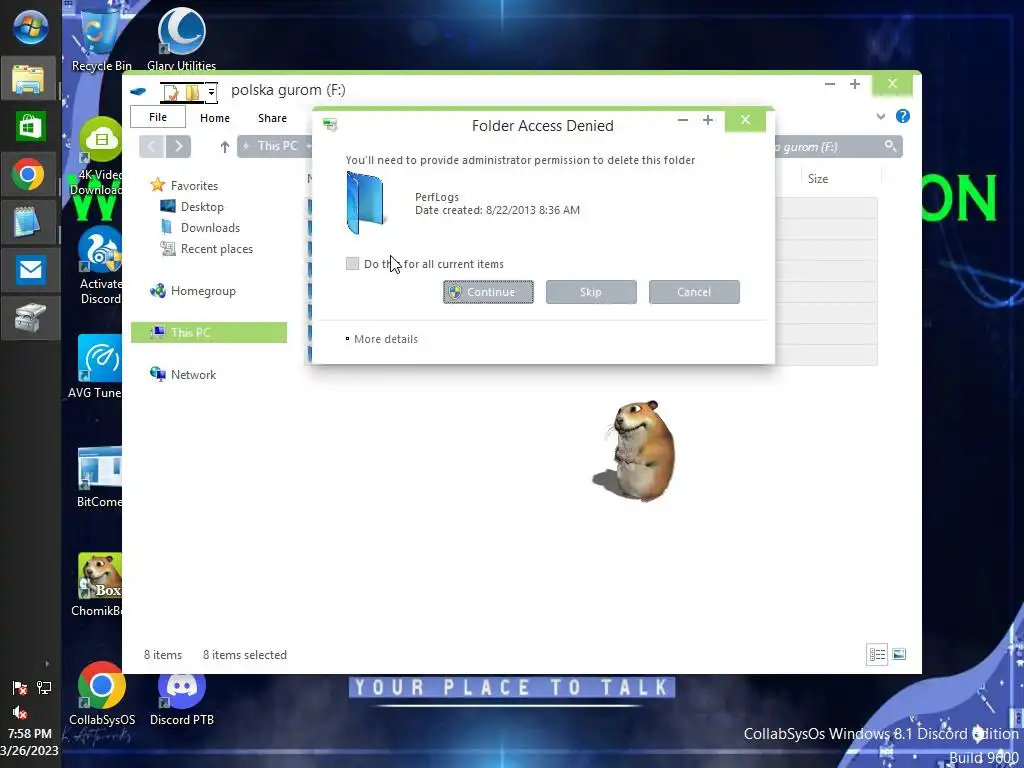Launch CollabSysOS Chrome desktop shortcut
Screen dimensions: 1024x768
[x=102, y=694]
